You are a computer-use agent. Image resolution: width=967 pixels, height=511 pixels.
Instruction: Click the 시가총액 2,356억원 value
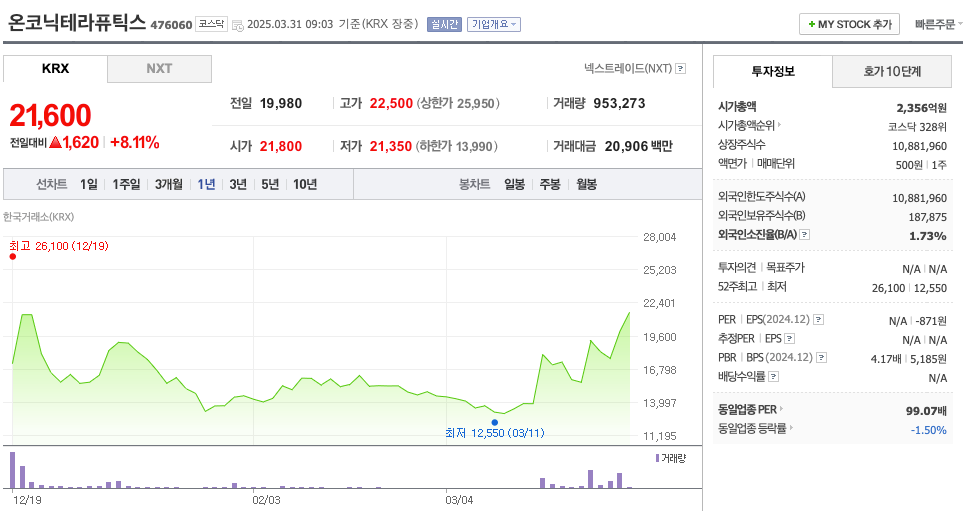(921, 108)
